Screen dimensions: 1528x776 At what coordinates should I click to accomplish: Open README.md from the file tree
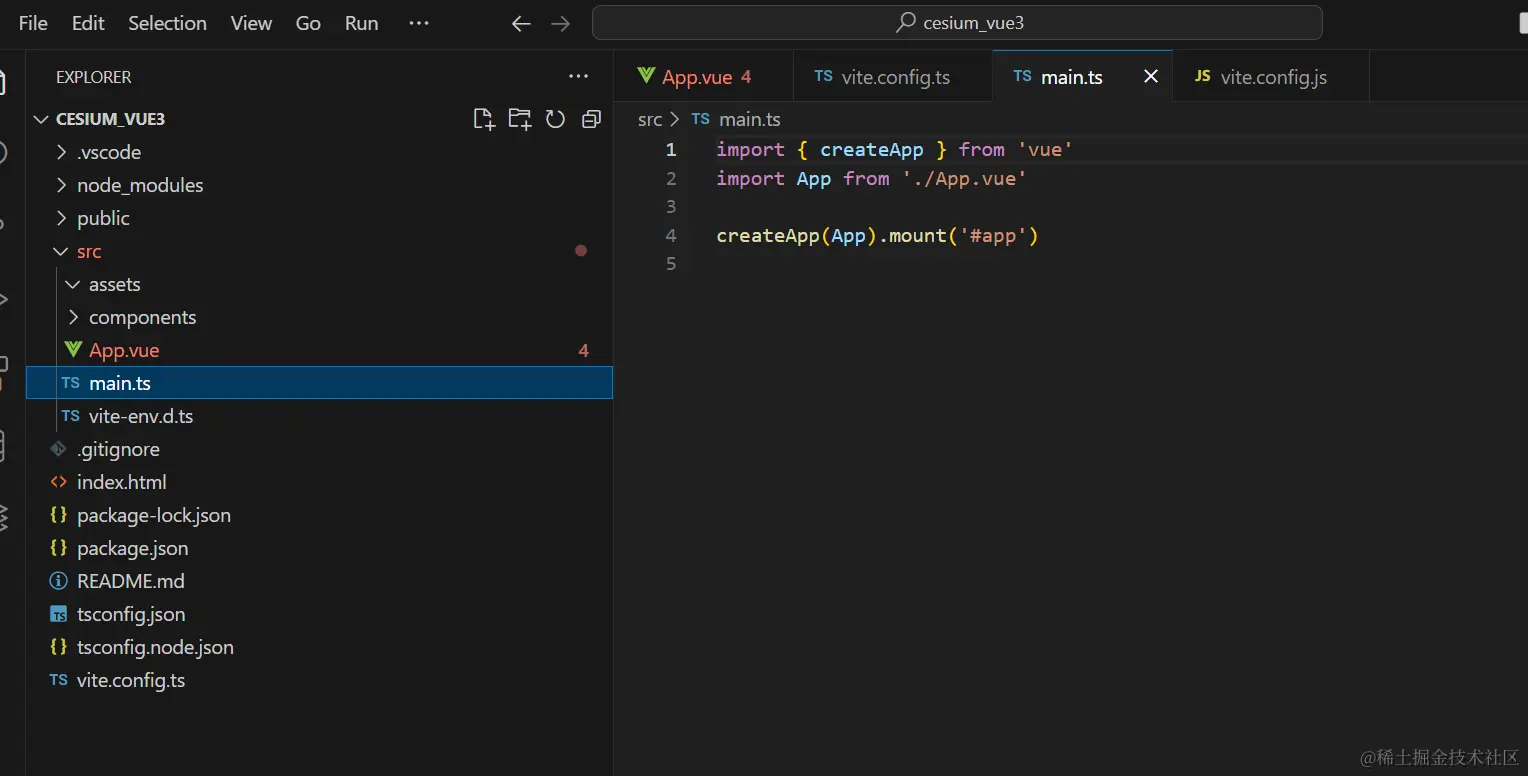pyautogui.click(x=319, y=581)
